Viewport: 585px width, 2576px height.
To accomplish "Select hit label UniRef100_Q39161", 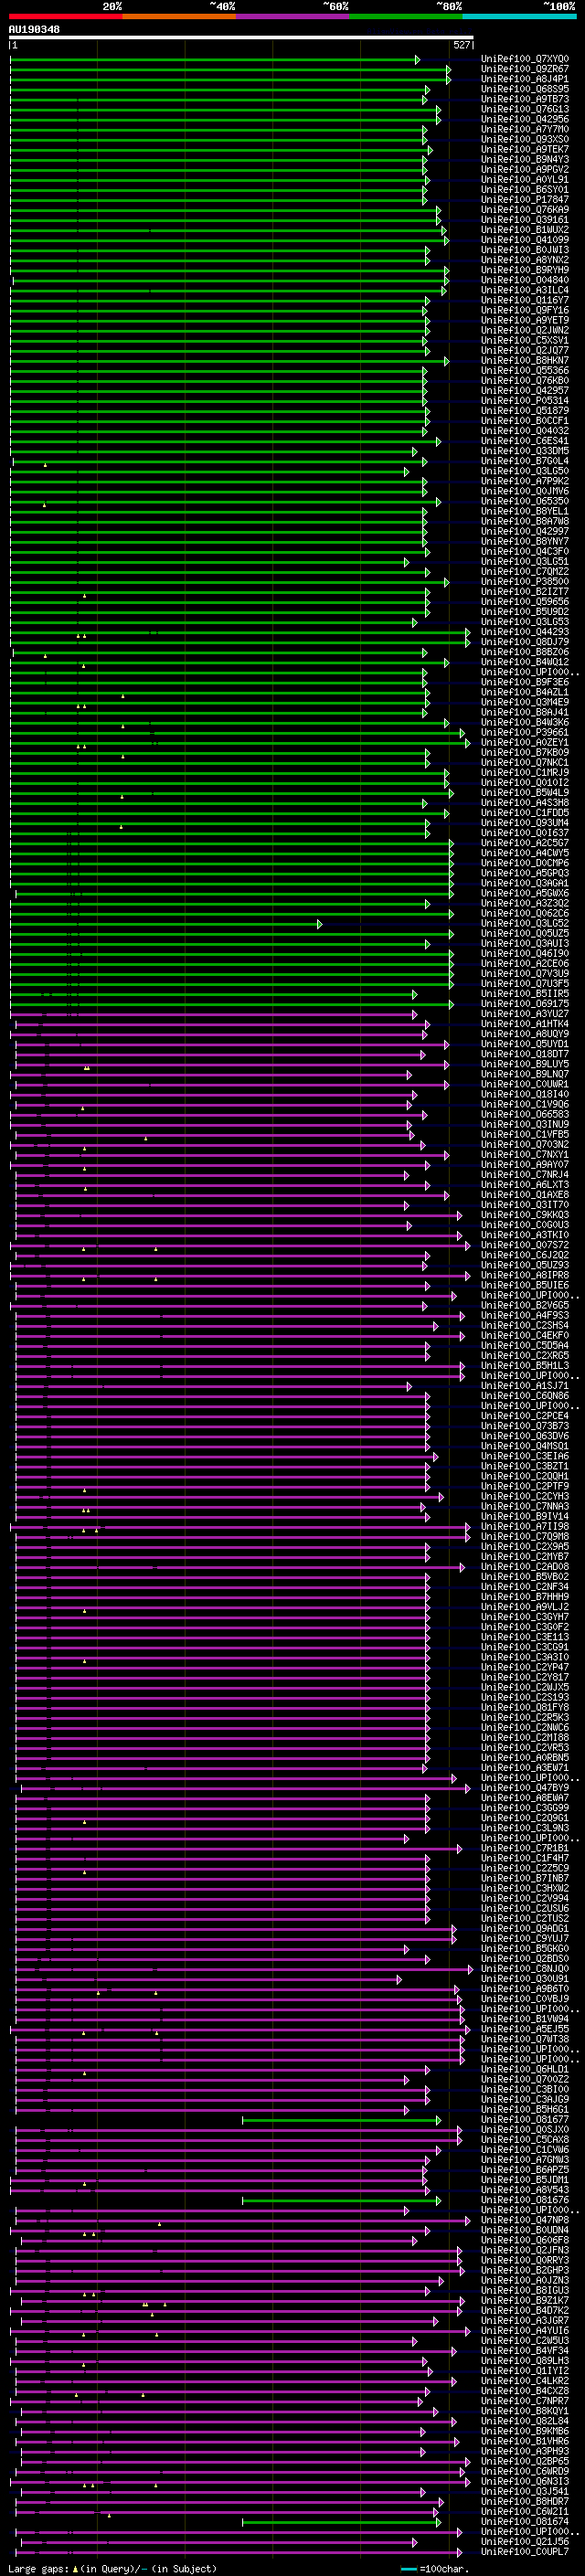I will [525, 220].
